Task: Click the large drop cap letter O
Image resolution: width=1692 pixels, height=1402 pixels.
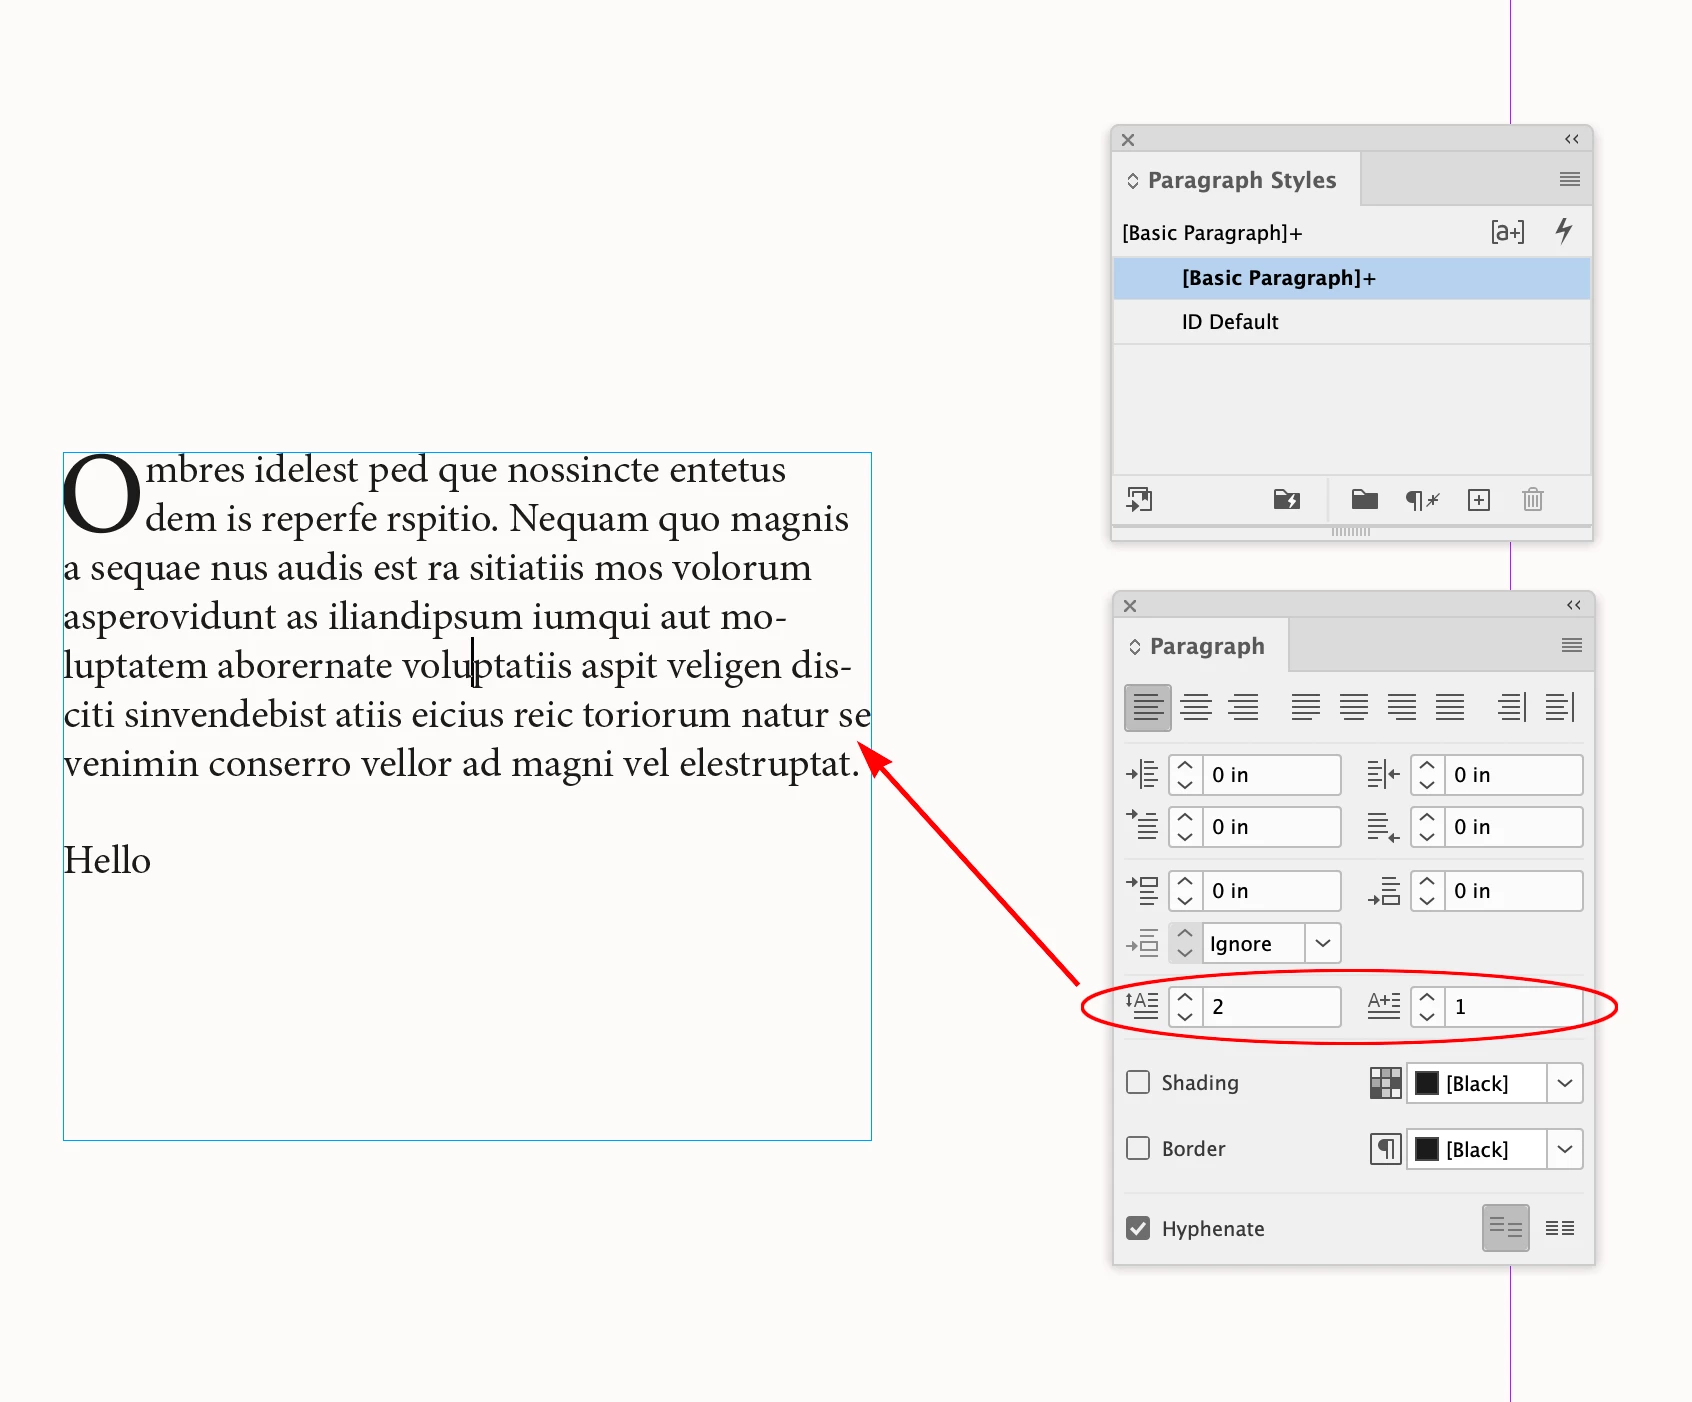Action: [x=102, y=494]
